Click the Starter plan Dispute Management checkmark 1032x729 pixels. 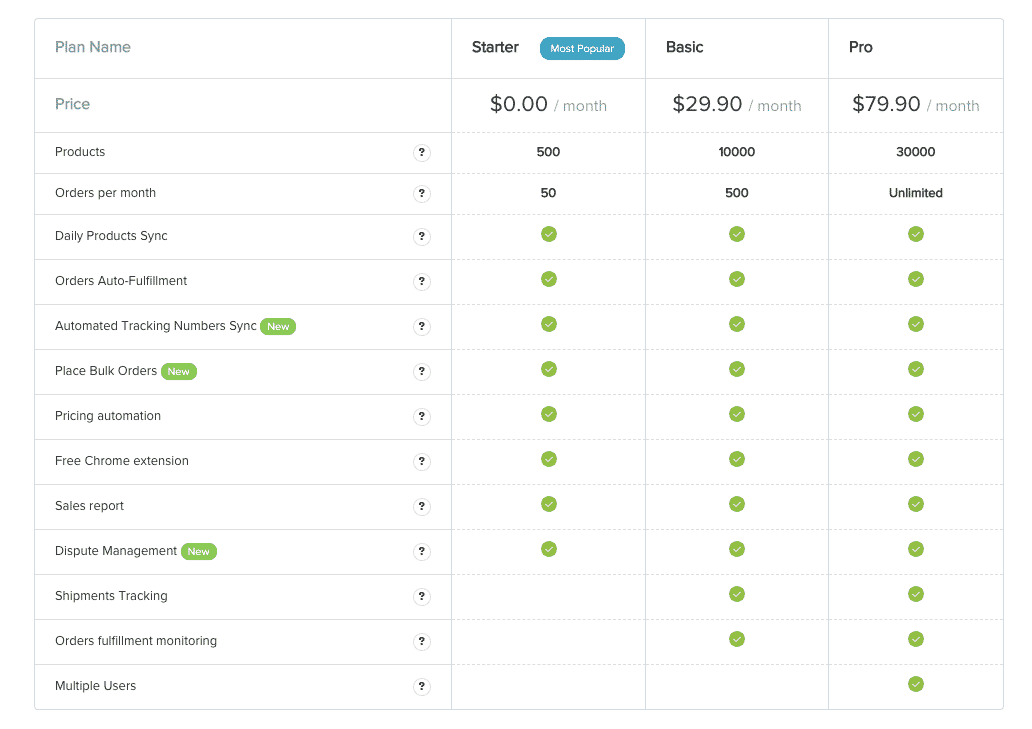point(548,549)
